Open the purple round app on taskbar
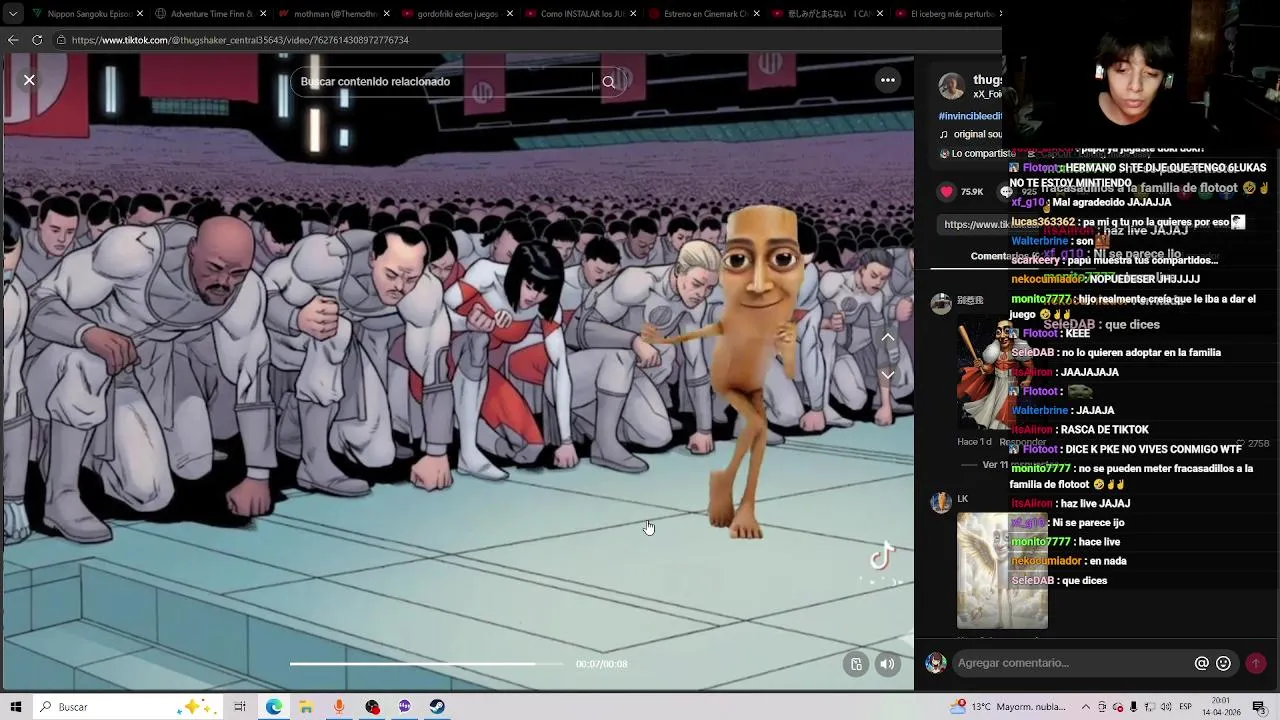 pos(405,707)
